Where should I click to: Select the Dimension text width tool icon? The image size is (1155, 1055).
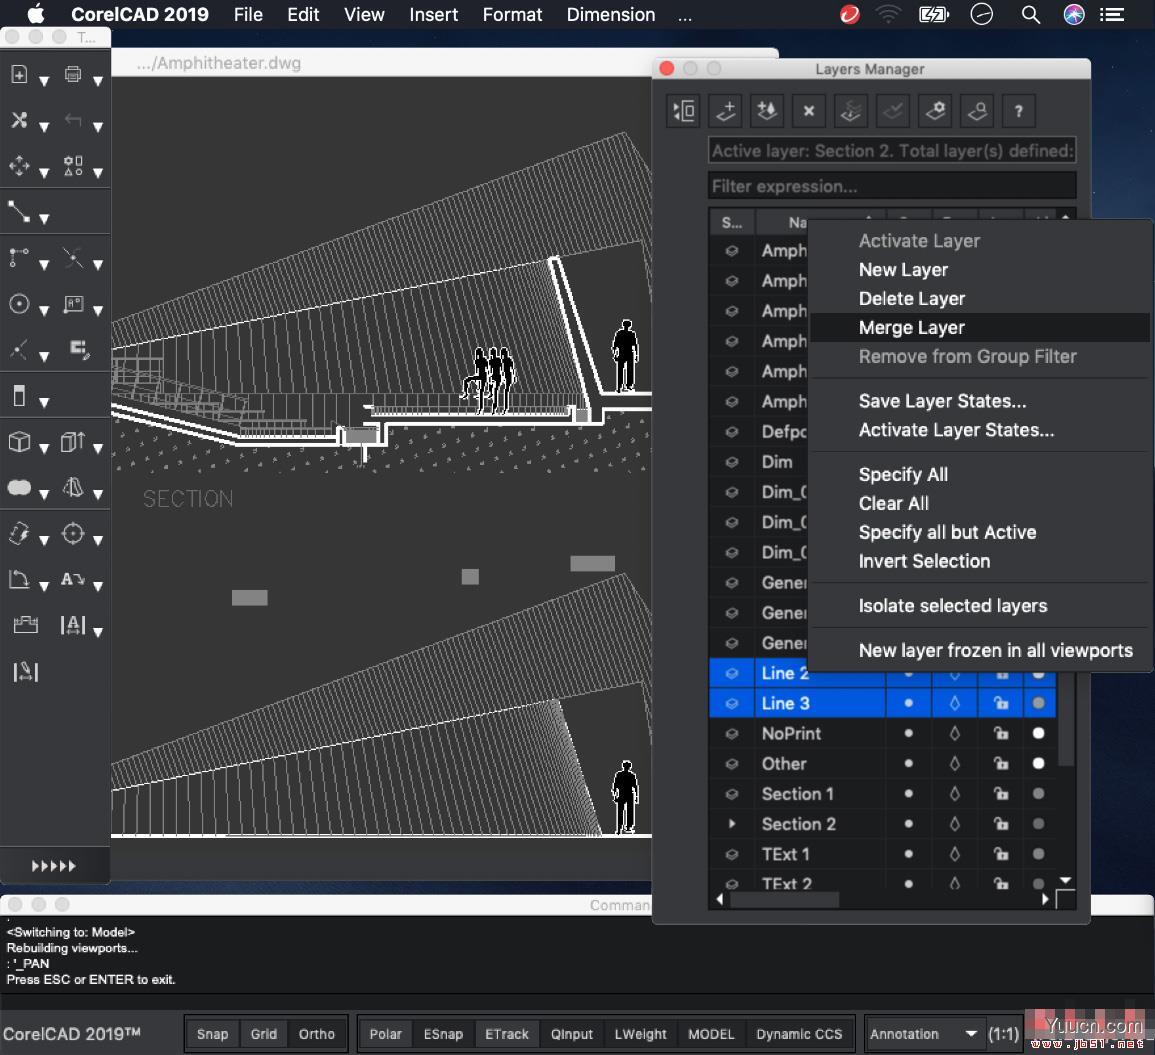tap(73, 625)
